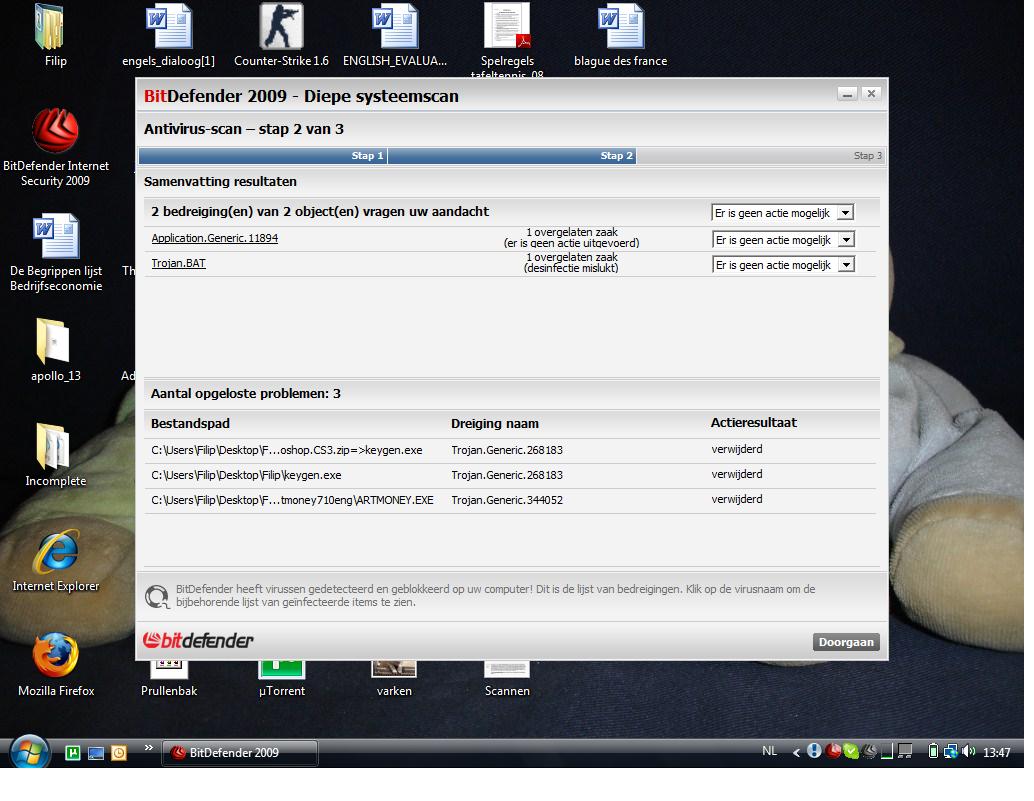Screen dimensions: 1034x801
Task: Close the BitDefender scan window
Action: tap(871, 94)
